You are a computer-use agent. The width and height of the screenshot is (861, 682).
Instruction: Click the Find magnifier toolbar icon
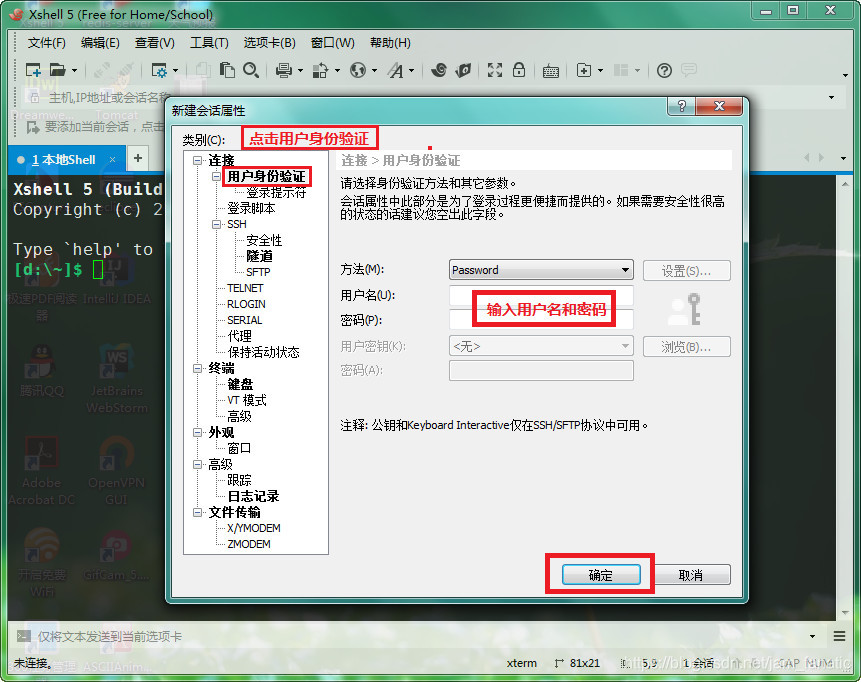[x=251, y=70]
